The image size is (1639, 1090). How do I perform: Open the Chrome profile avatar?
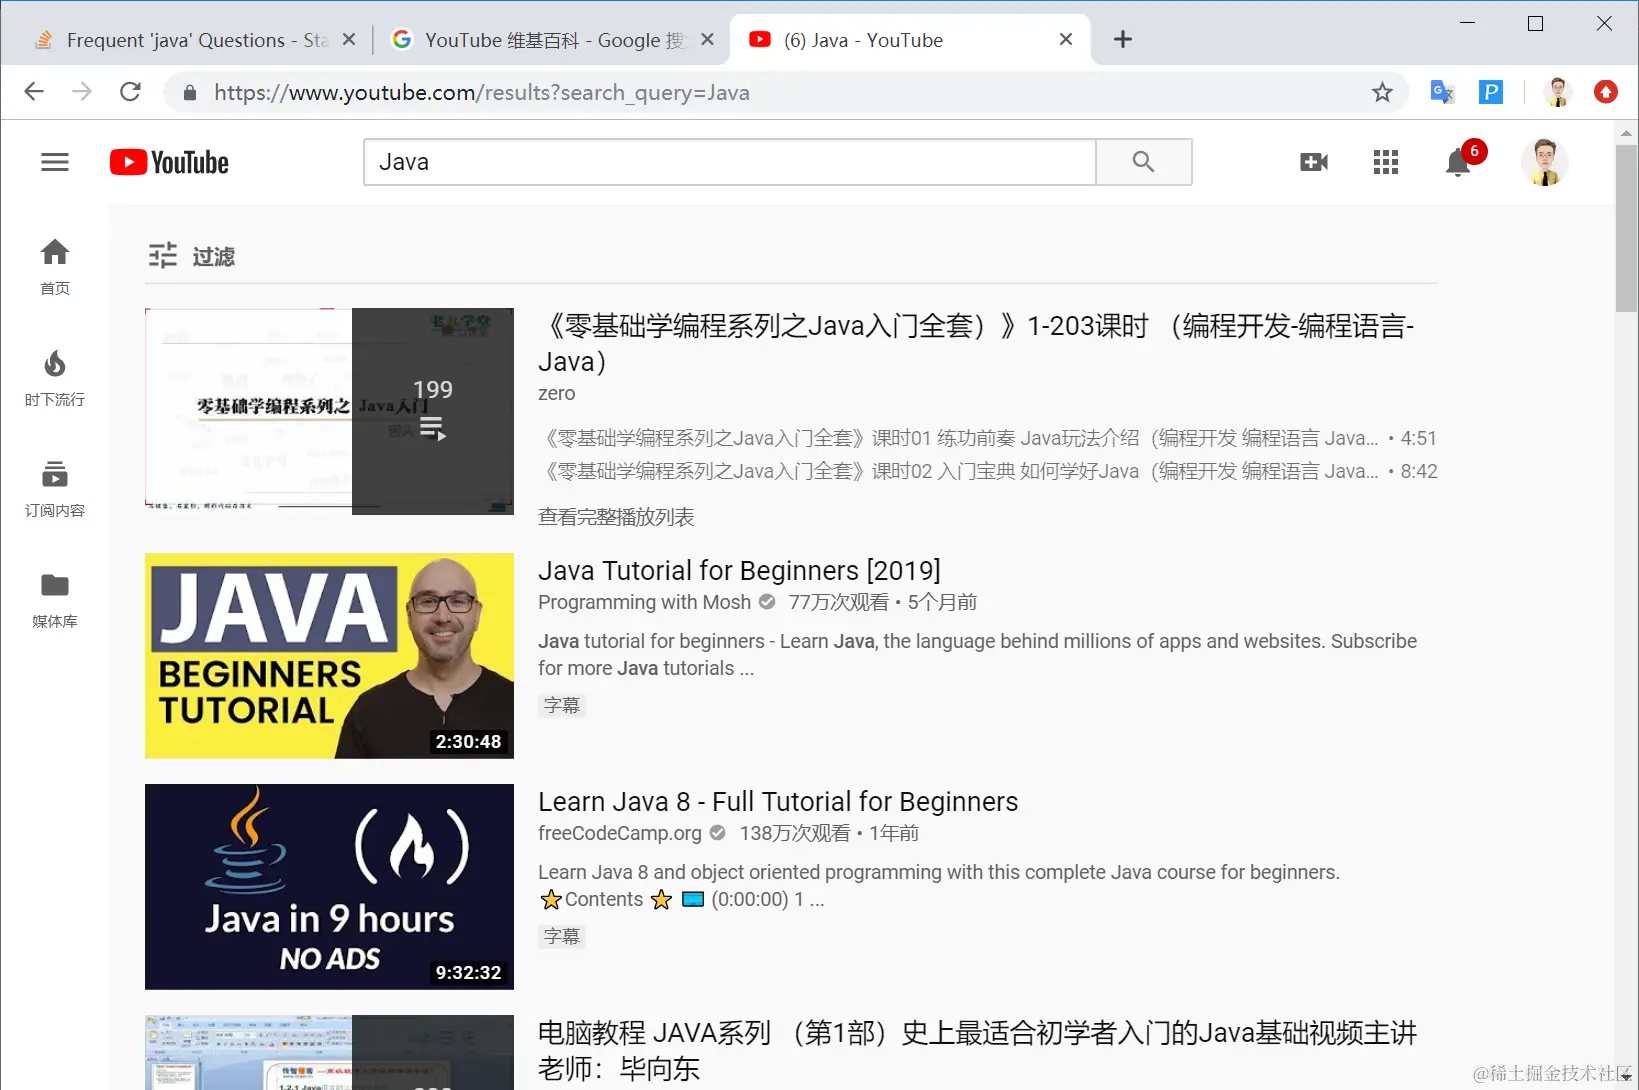tap(1557, 92)
